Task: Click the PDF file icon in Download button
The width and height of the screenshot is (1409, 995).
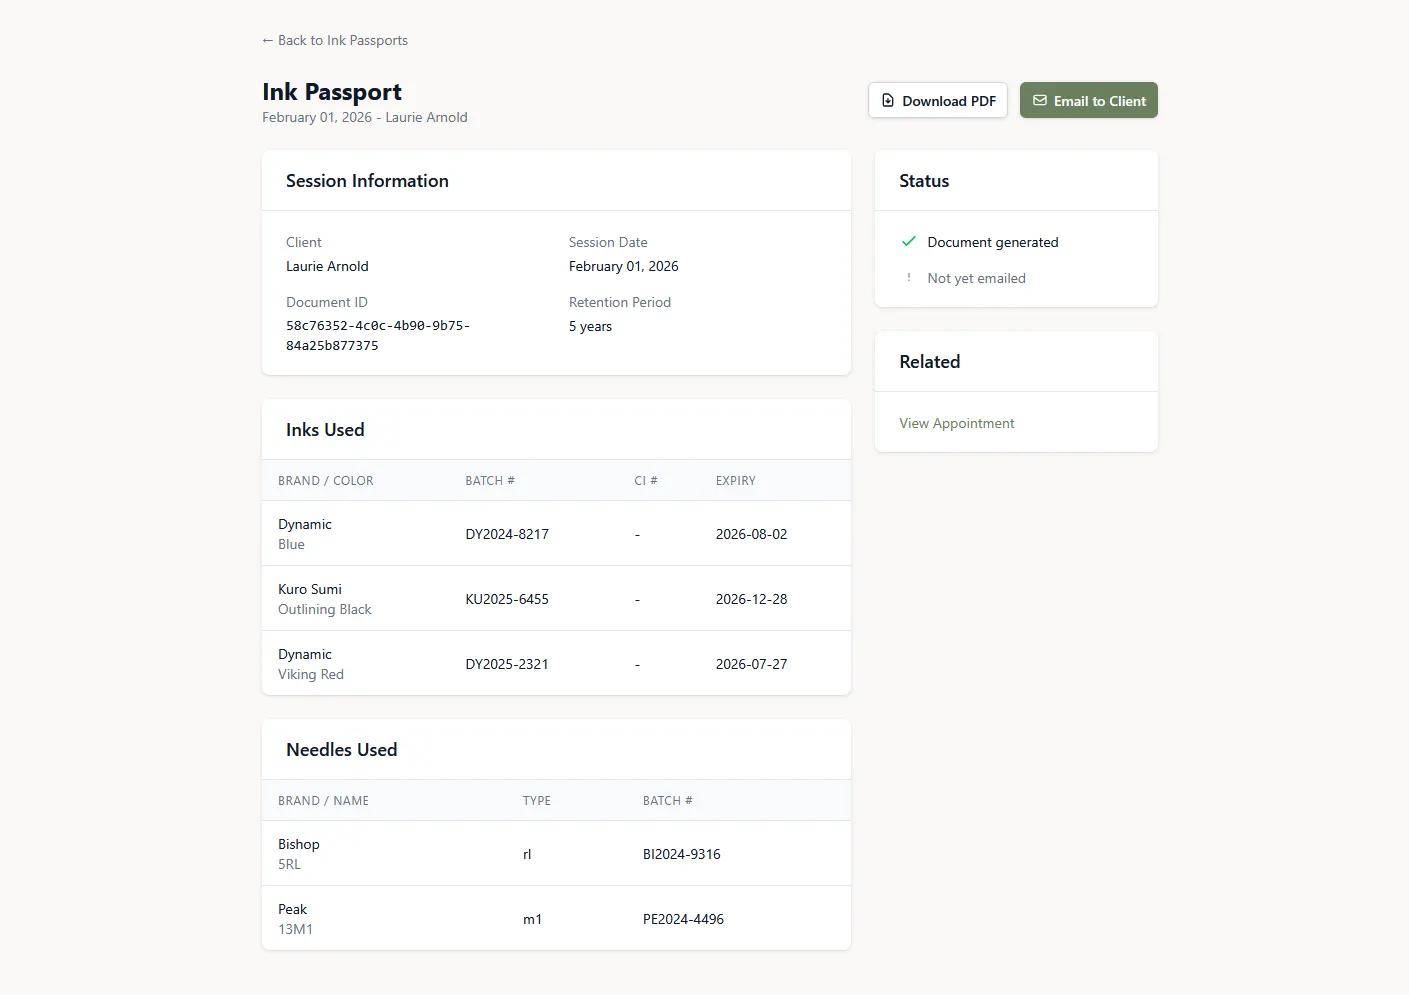Action: coord(888,100)
